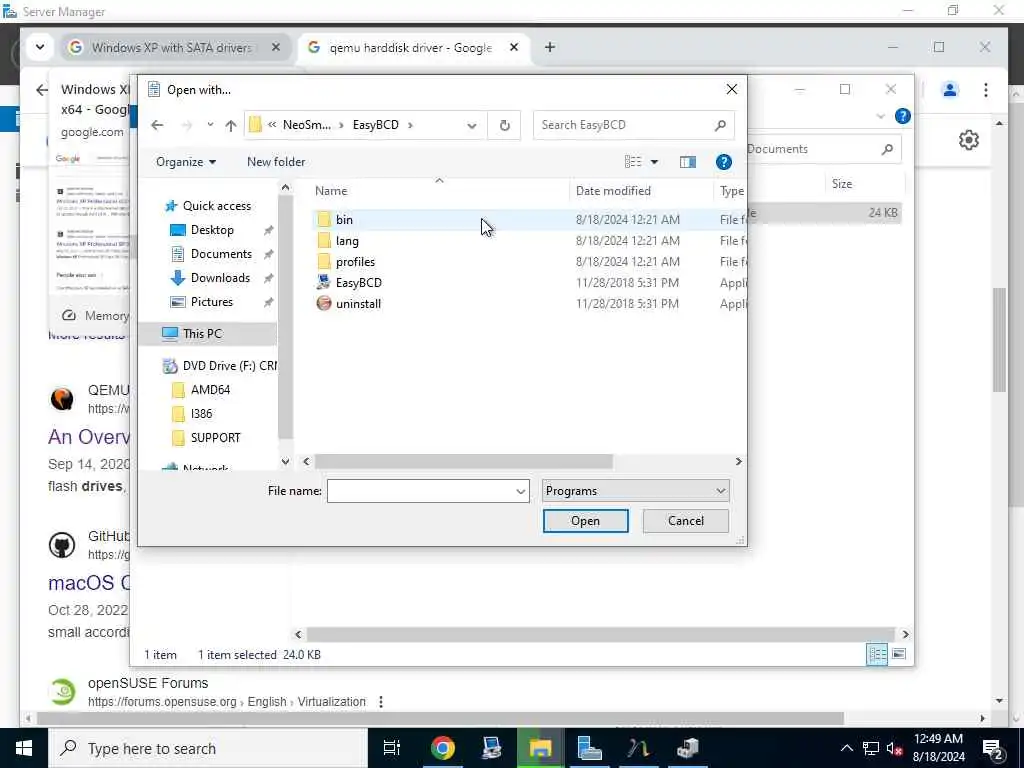Open Google settings gear icon
Image resolution: width=1024 pixels, height=768 pixels.
(968, 140)
